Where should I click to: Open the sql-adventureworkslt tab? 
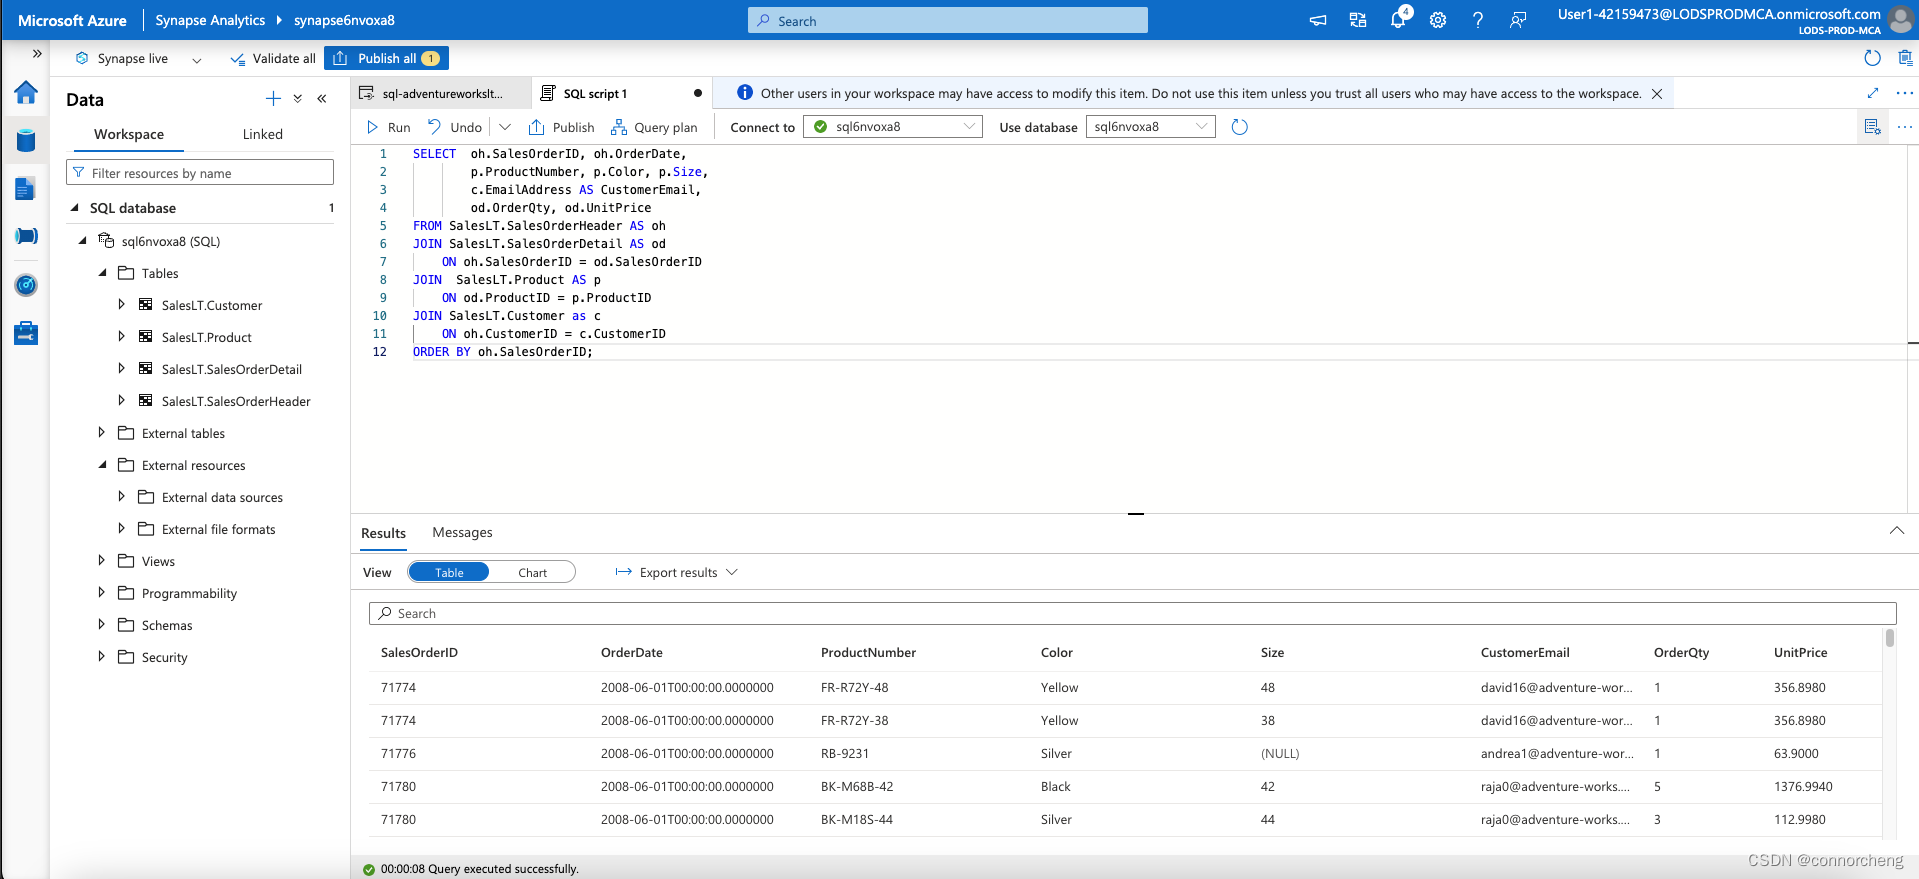[442, 94]
